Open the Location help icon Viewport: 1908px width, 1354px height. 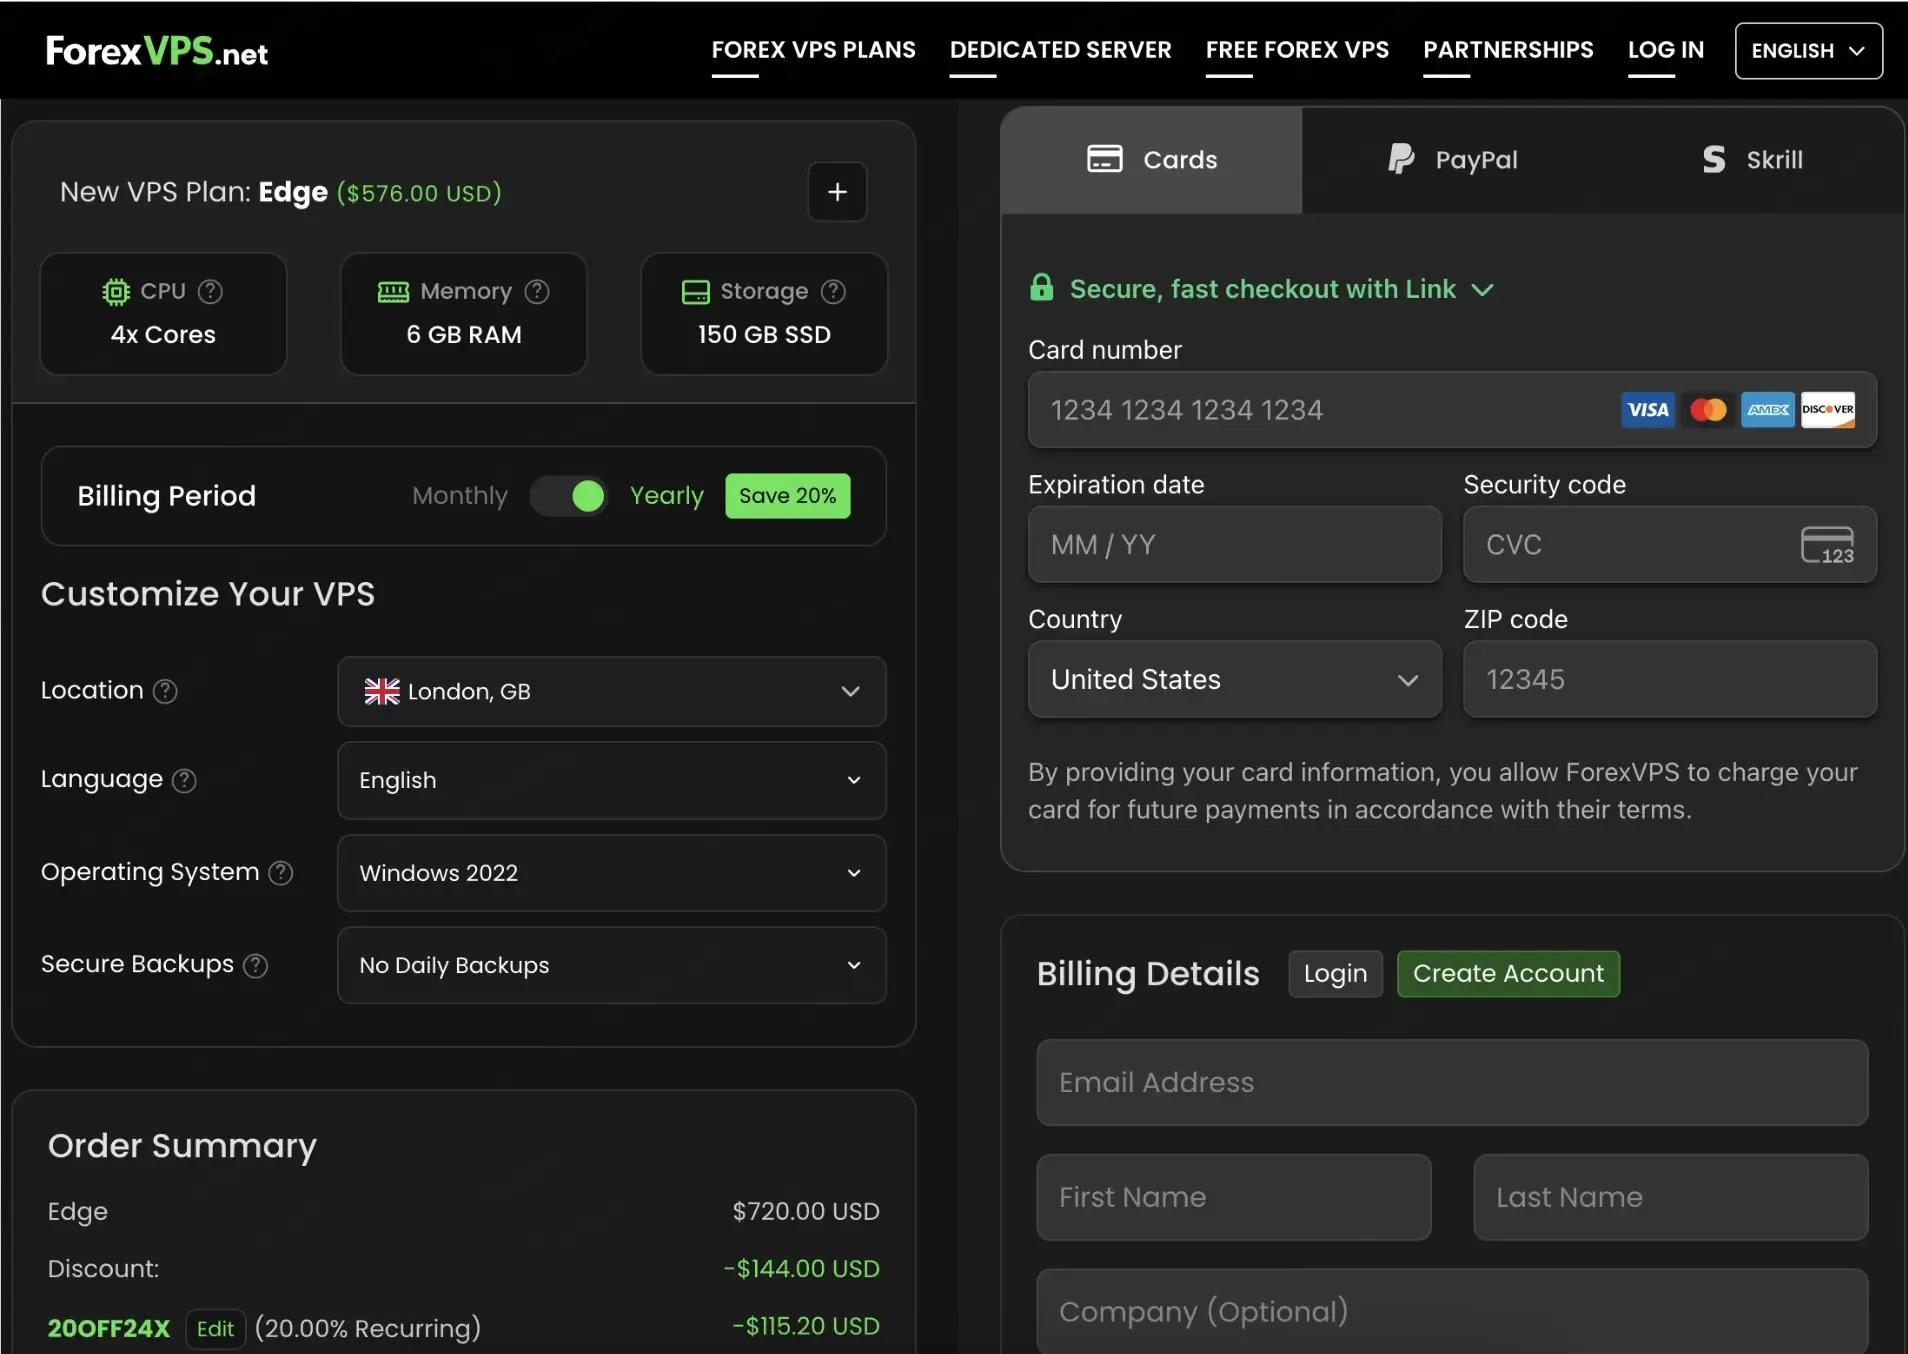(165, 691)
